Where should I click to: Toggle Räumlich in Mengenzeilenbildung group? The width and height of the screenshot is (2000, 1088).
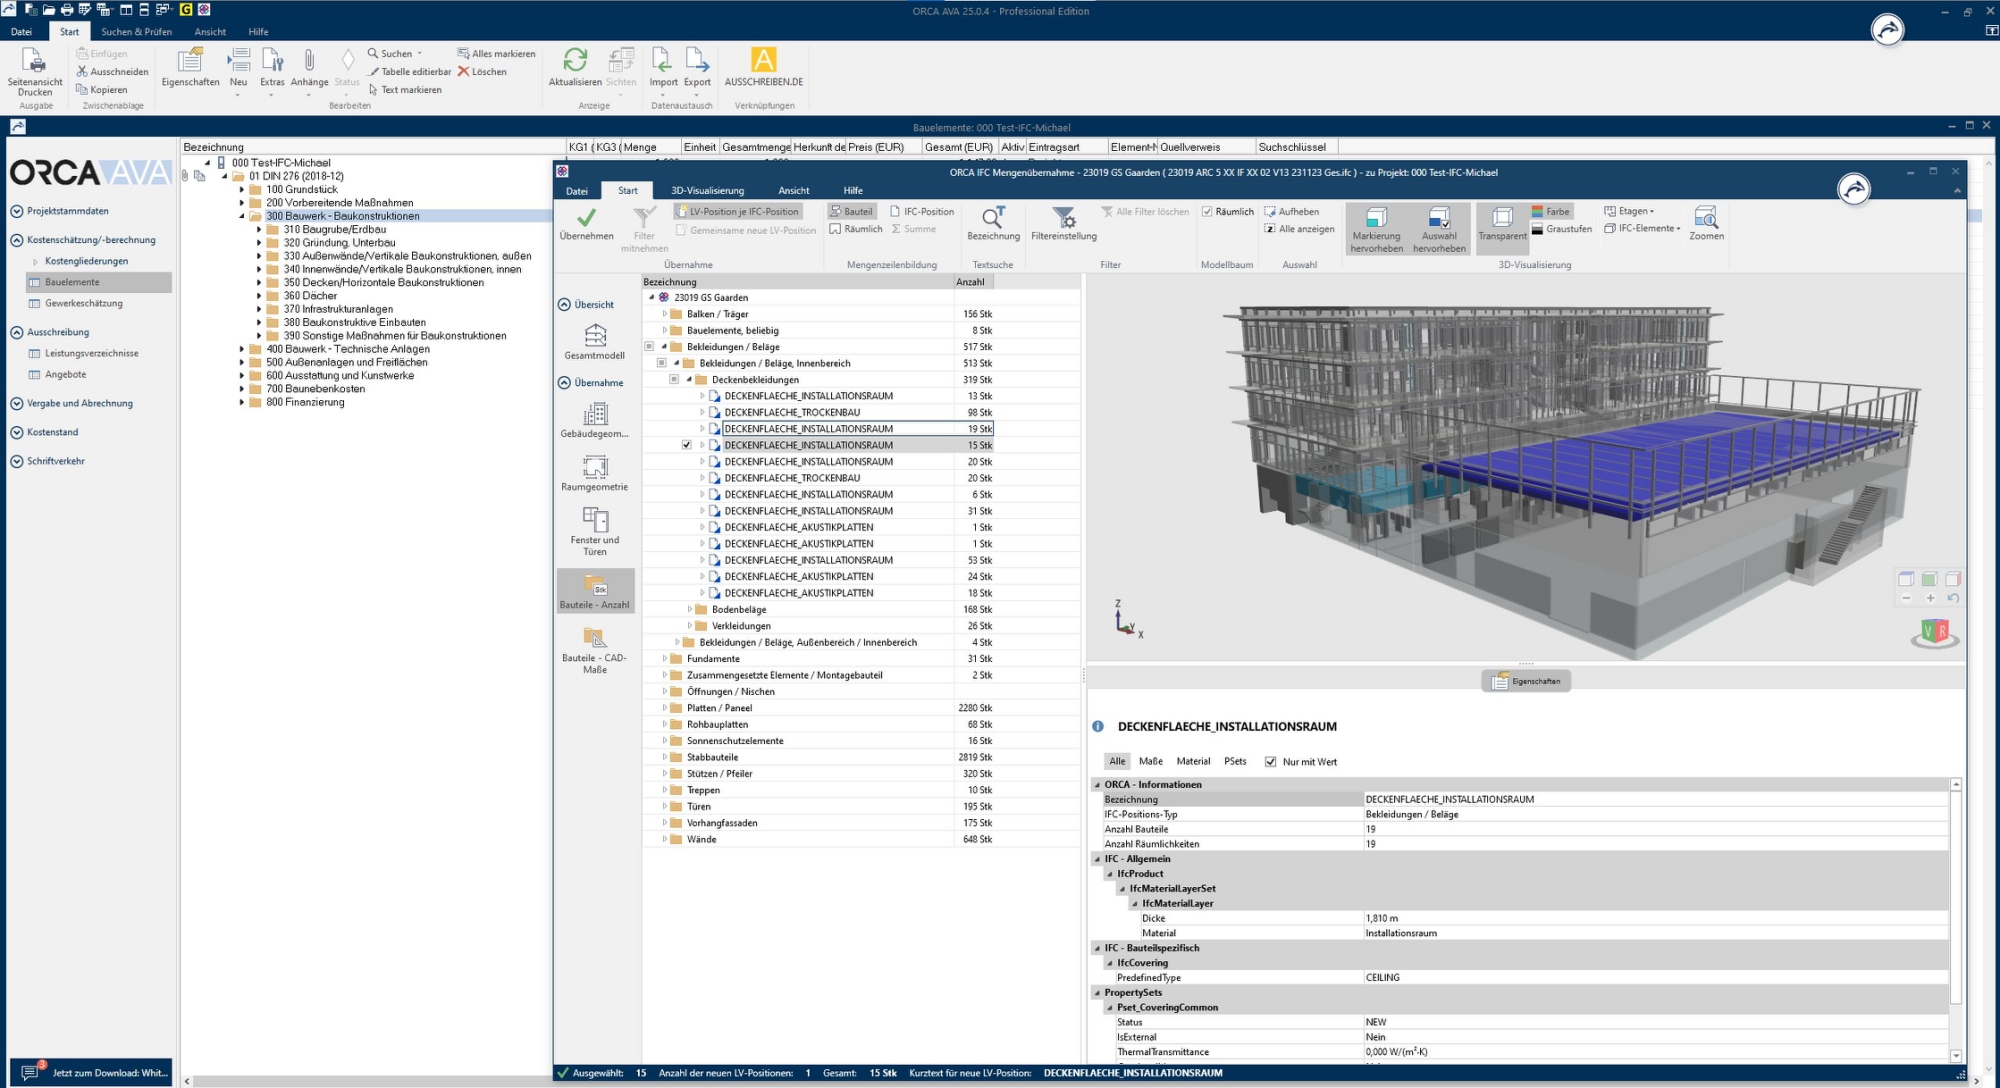pos(856,229)
